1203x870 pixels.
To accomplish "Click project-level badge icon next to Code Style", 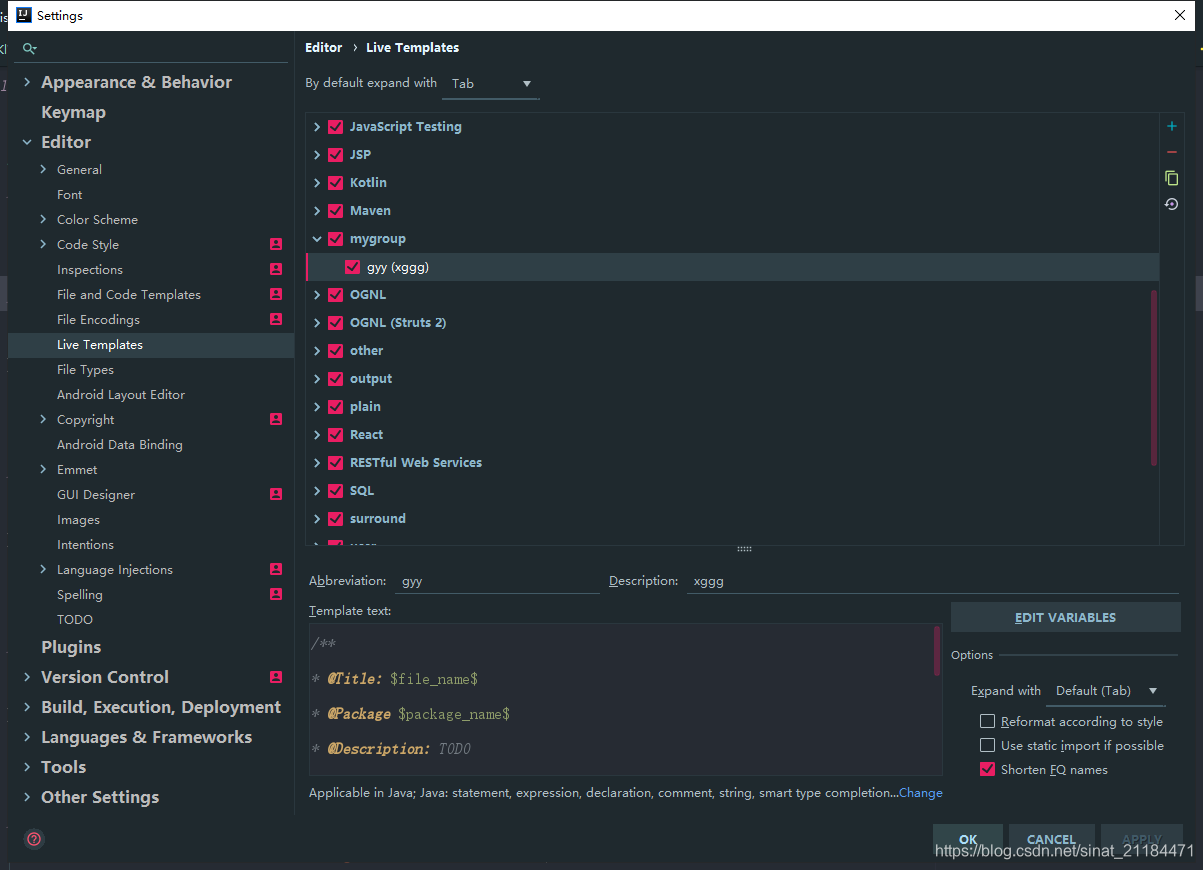I will point(276,244).
